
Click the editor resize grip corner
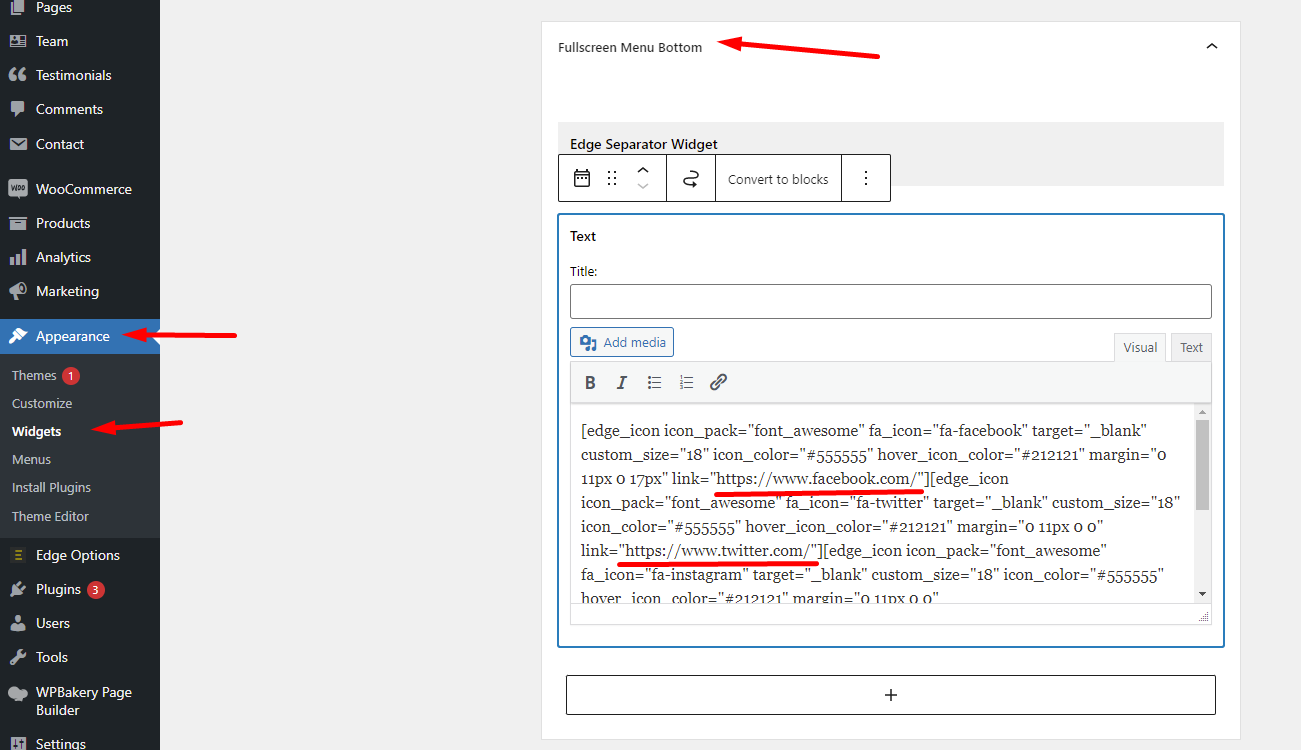pyautogui.click(x=1204, y=617)
